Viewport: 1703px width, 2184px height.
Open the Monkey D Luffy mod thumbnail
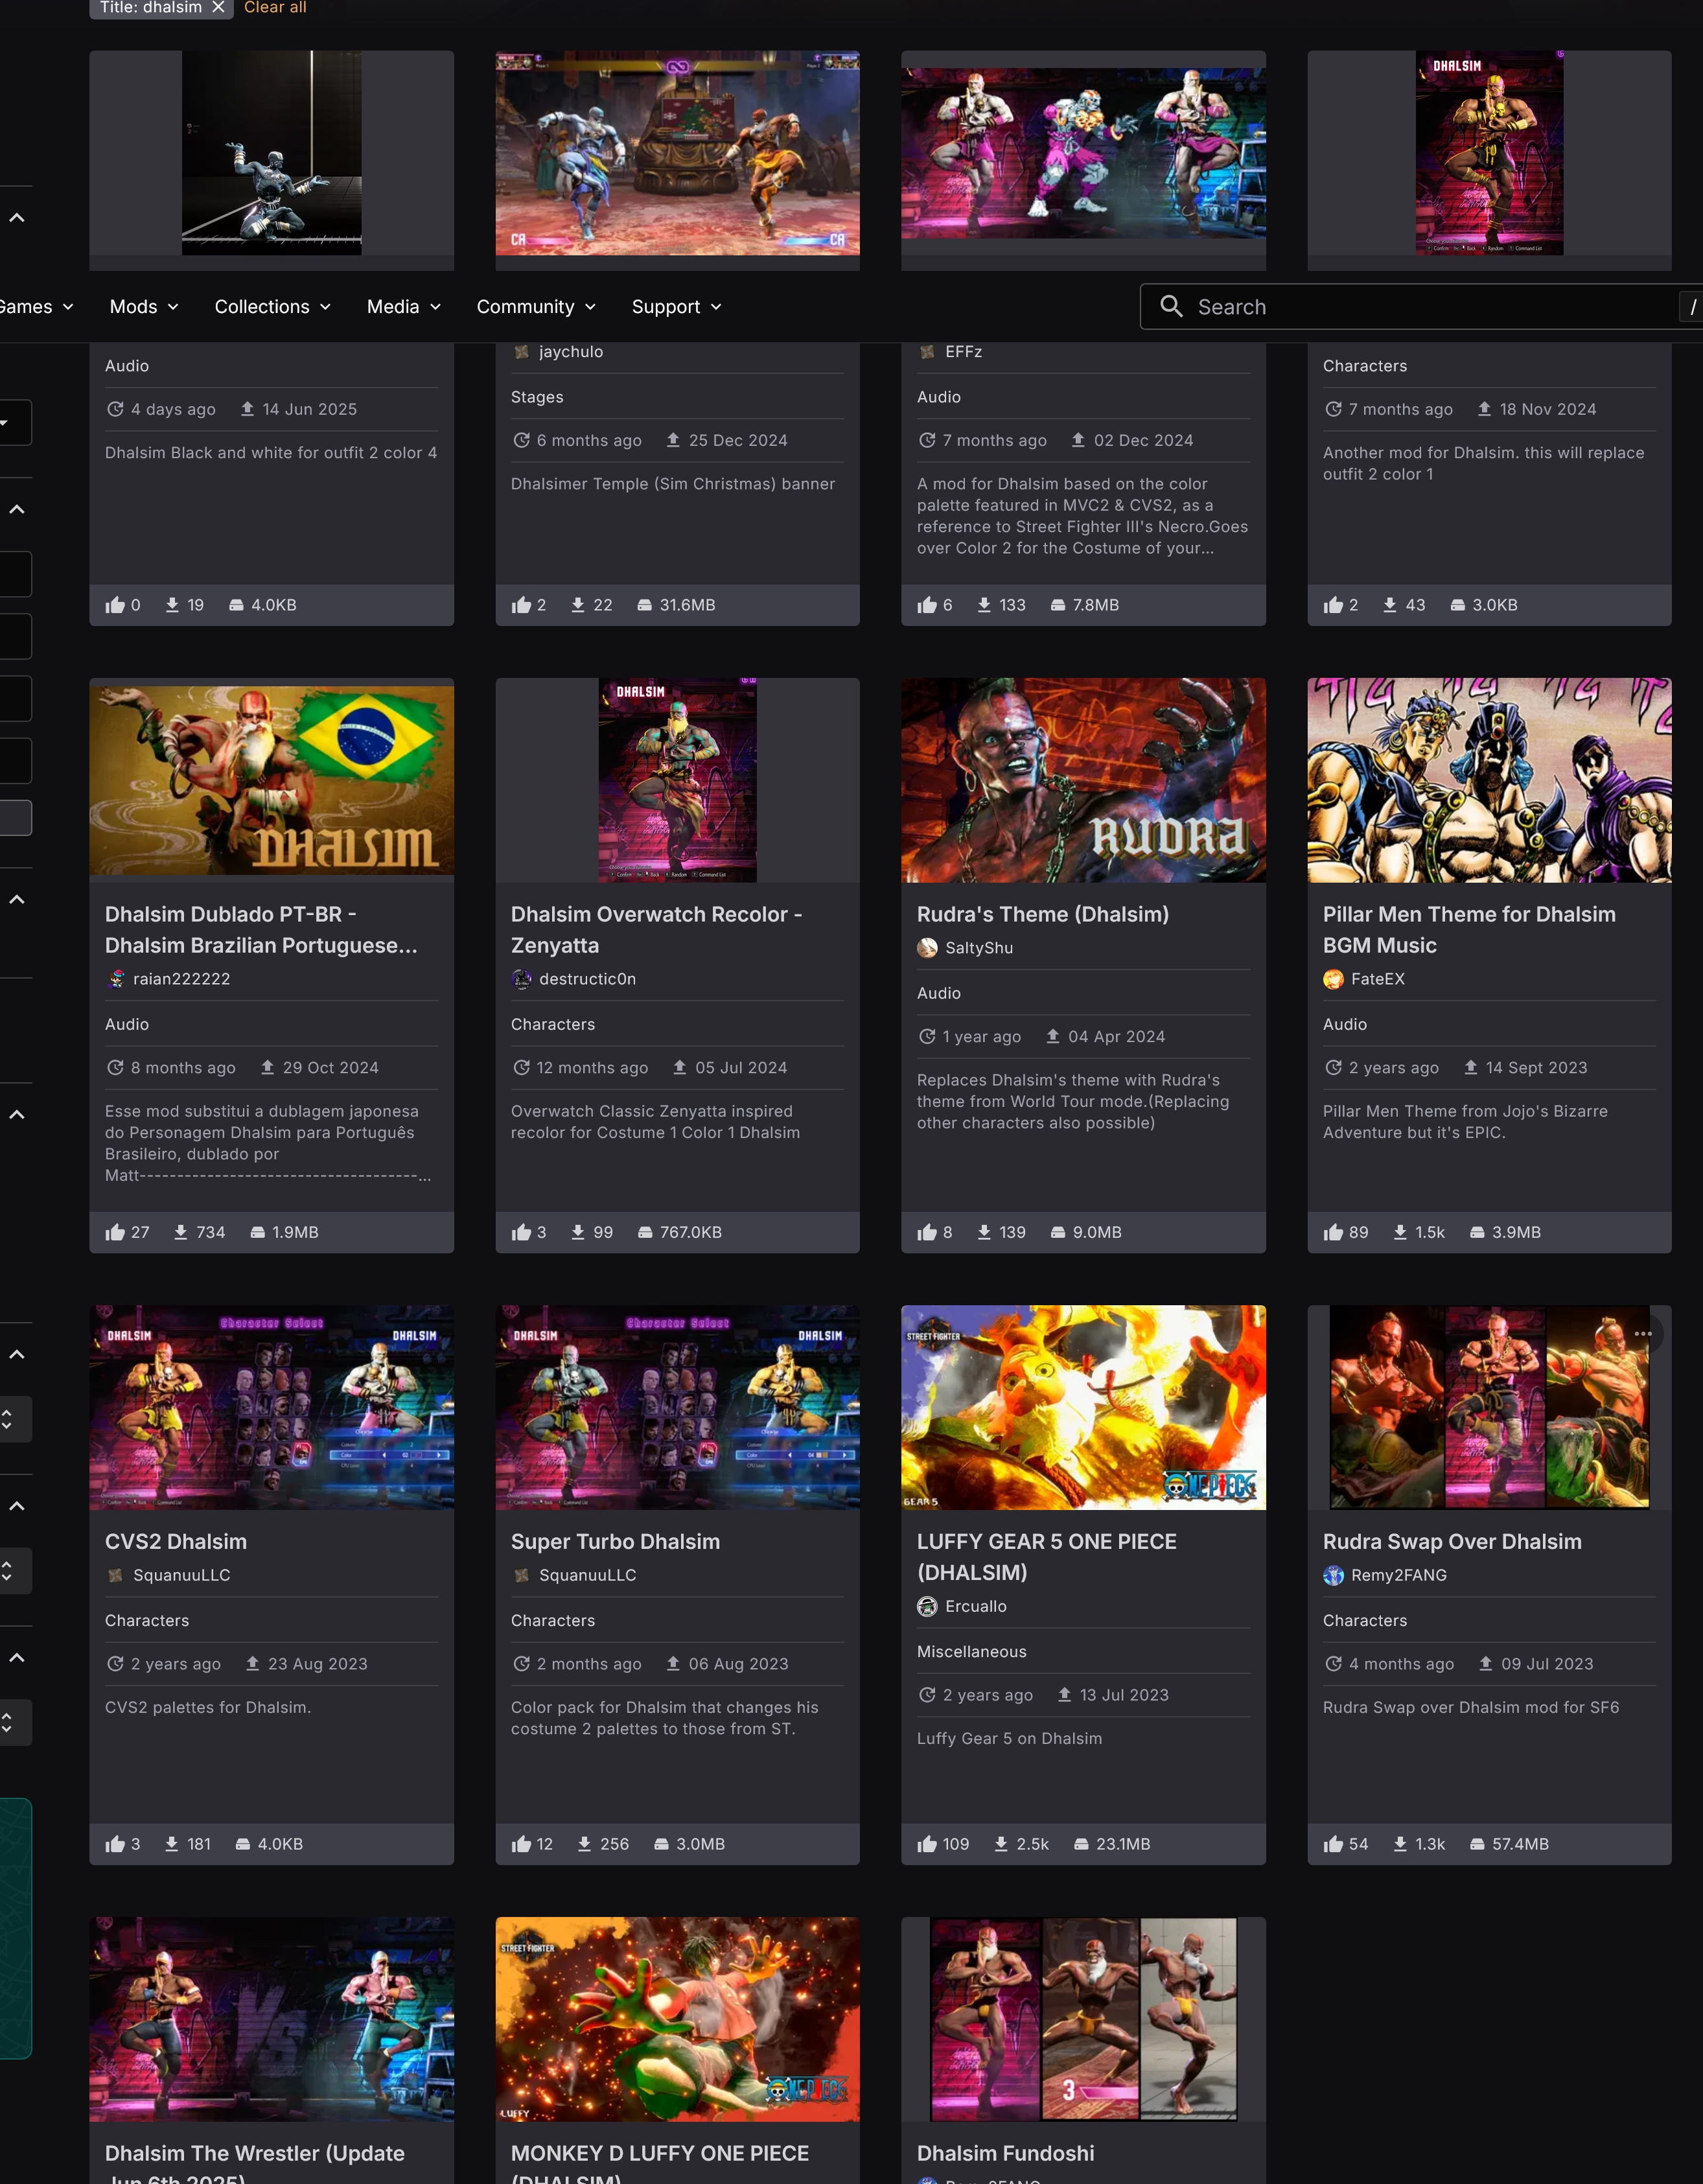(677, 2018)
